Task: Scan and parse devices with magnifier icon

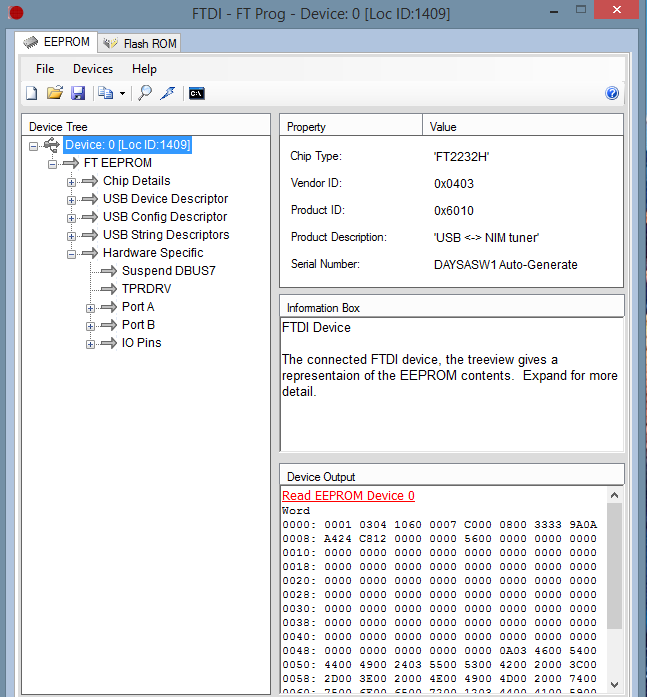Action: [145, 93]
